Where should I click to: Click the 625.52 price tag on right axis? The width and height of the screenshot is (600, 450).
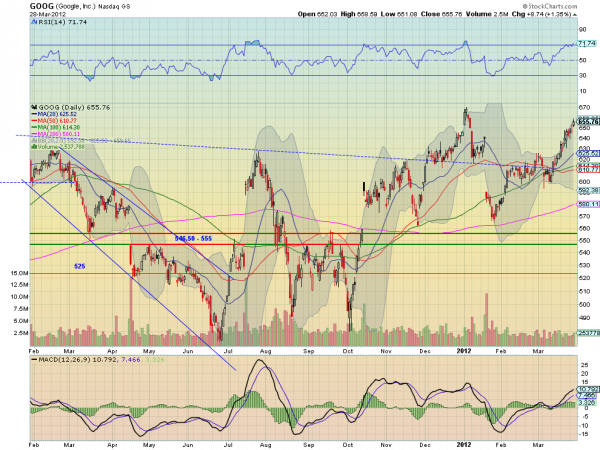point(589,153)
